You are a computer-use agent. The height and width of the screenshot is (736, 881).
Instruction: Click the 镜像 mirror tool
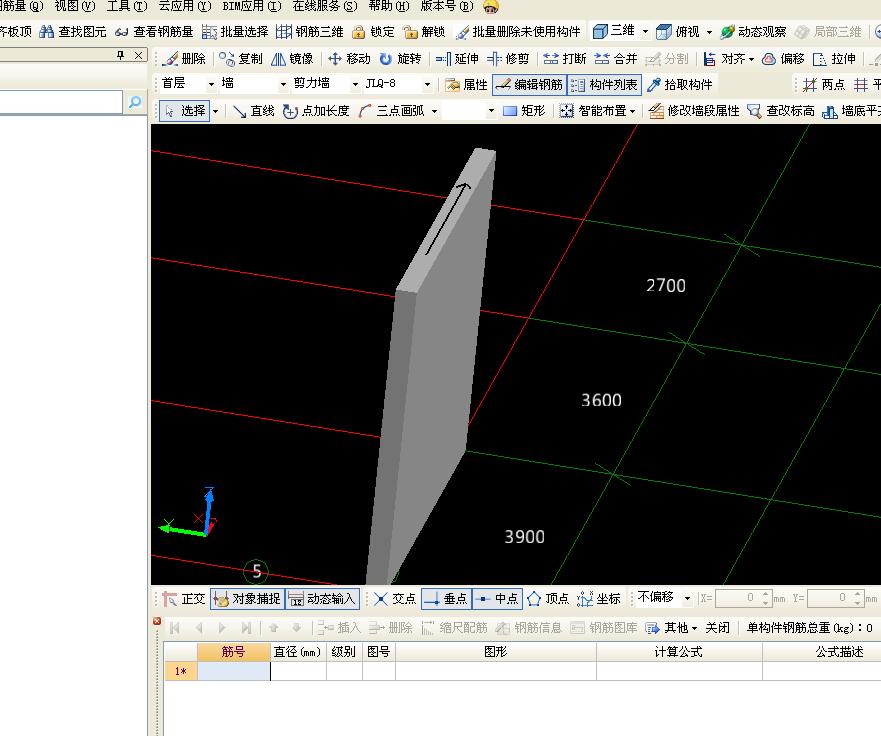click(x=294, y=58)
